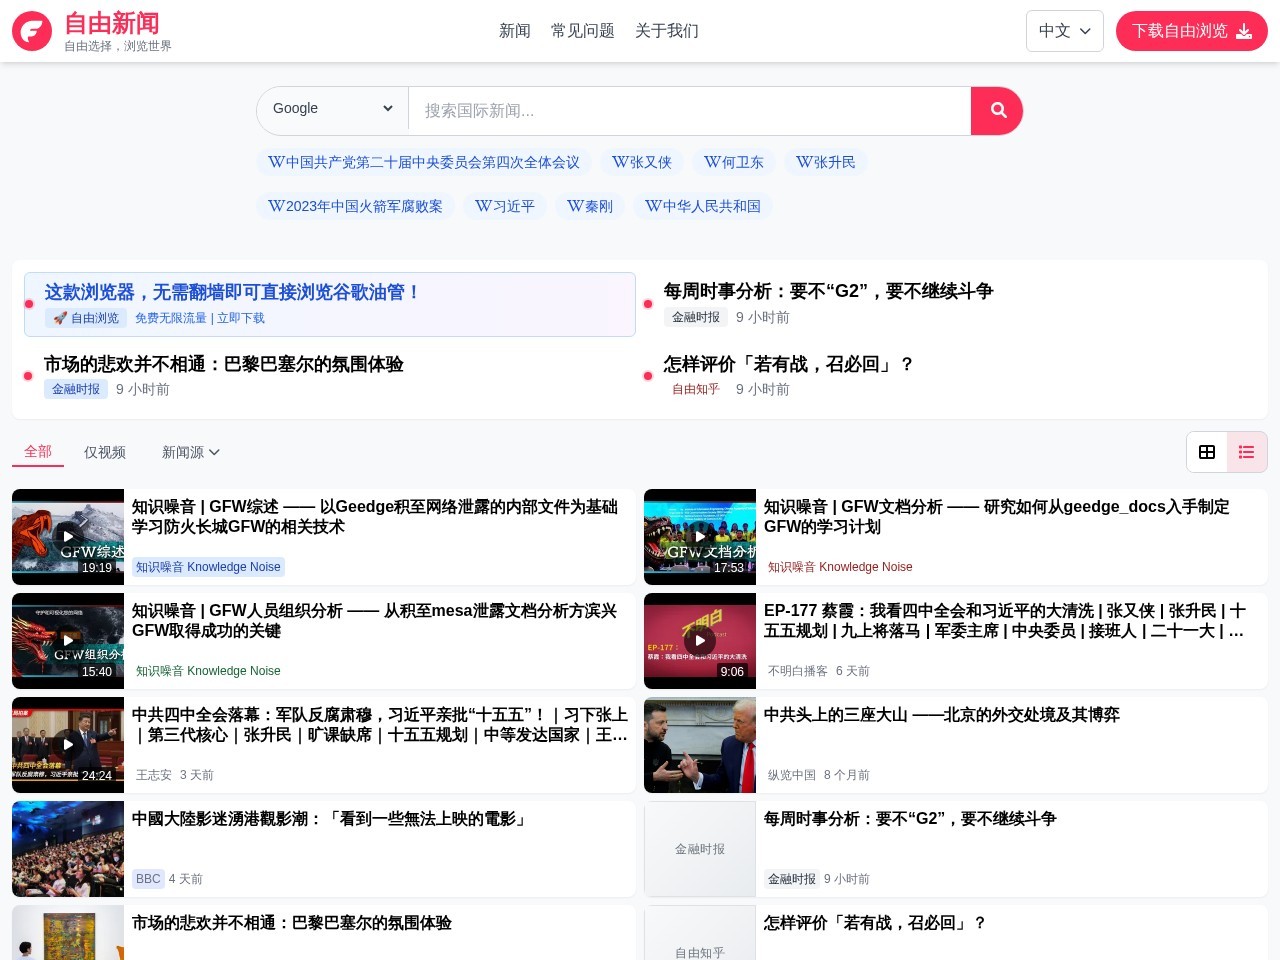Click the 中国共产党第二十届中央委员会第四次全体会议 tag
The image size is (1280, 960).
pyautogui.click(x=424, y=162)
